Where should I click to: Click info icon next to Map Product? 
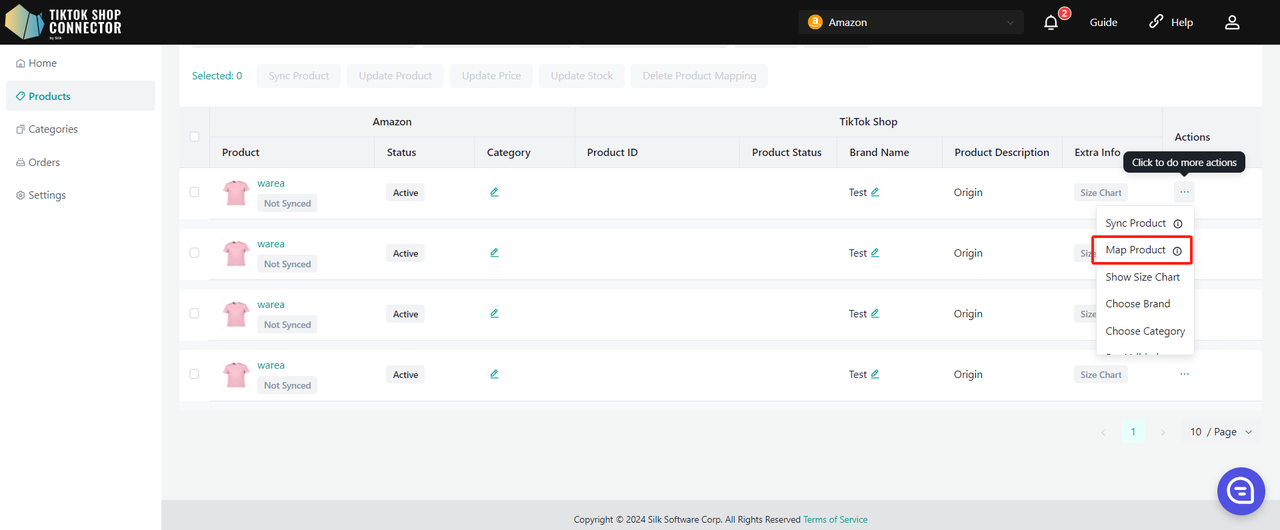pos(1177,250)
